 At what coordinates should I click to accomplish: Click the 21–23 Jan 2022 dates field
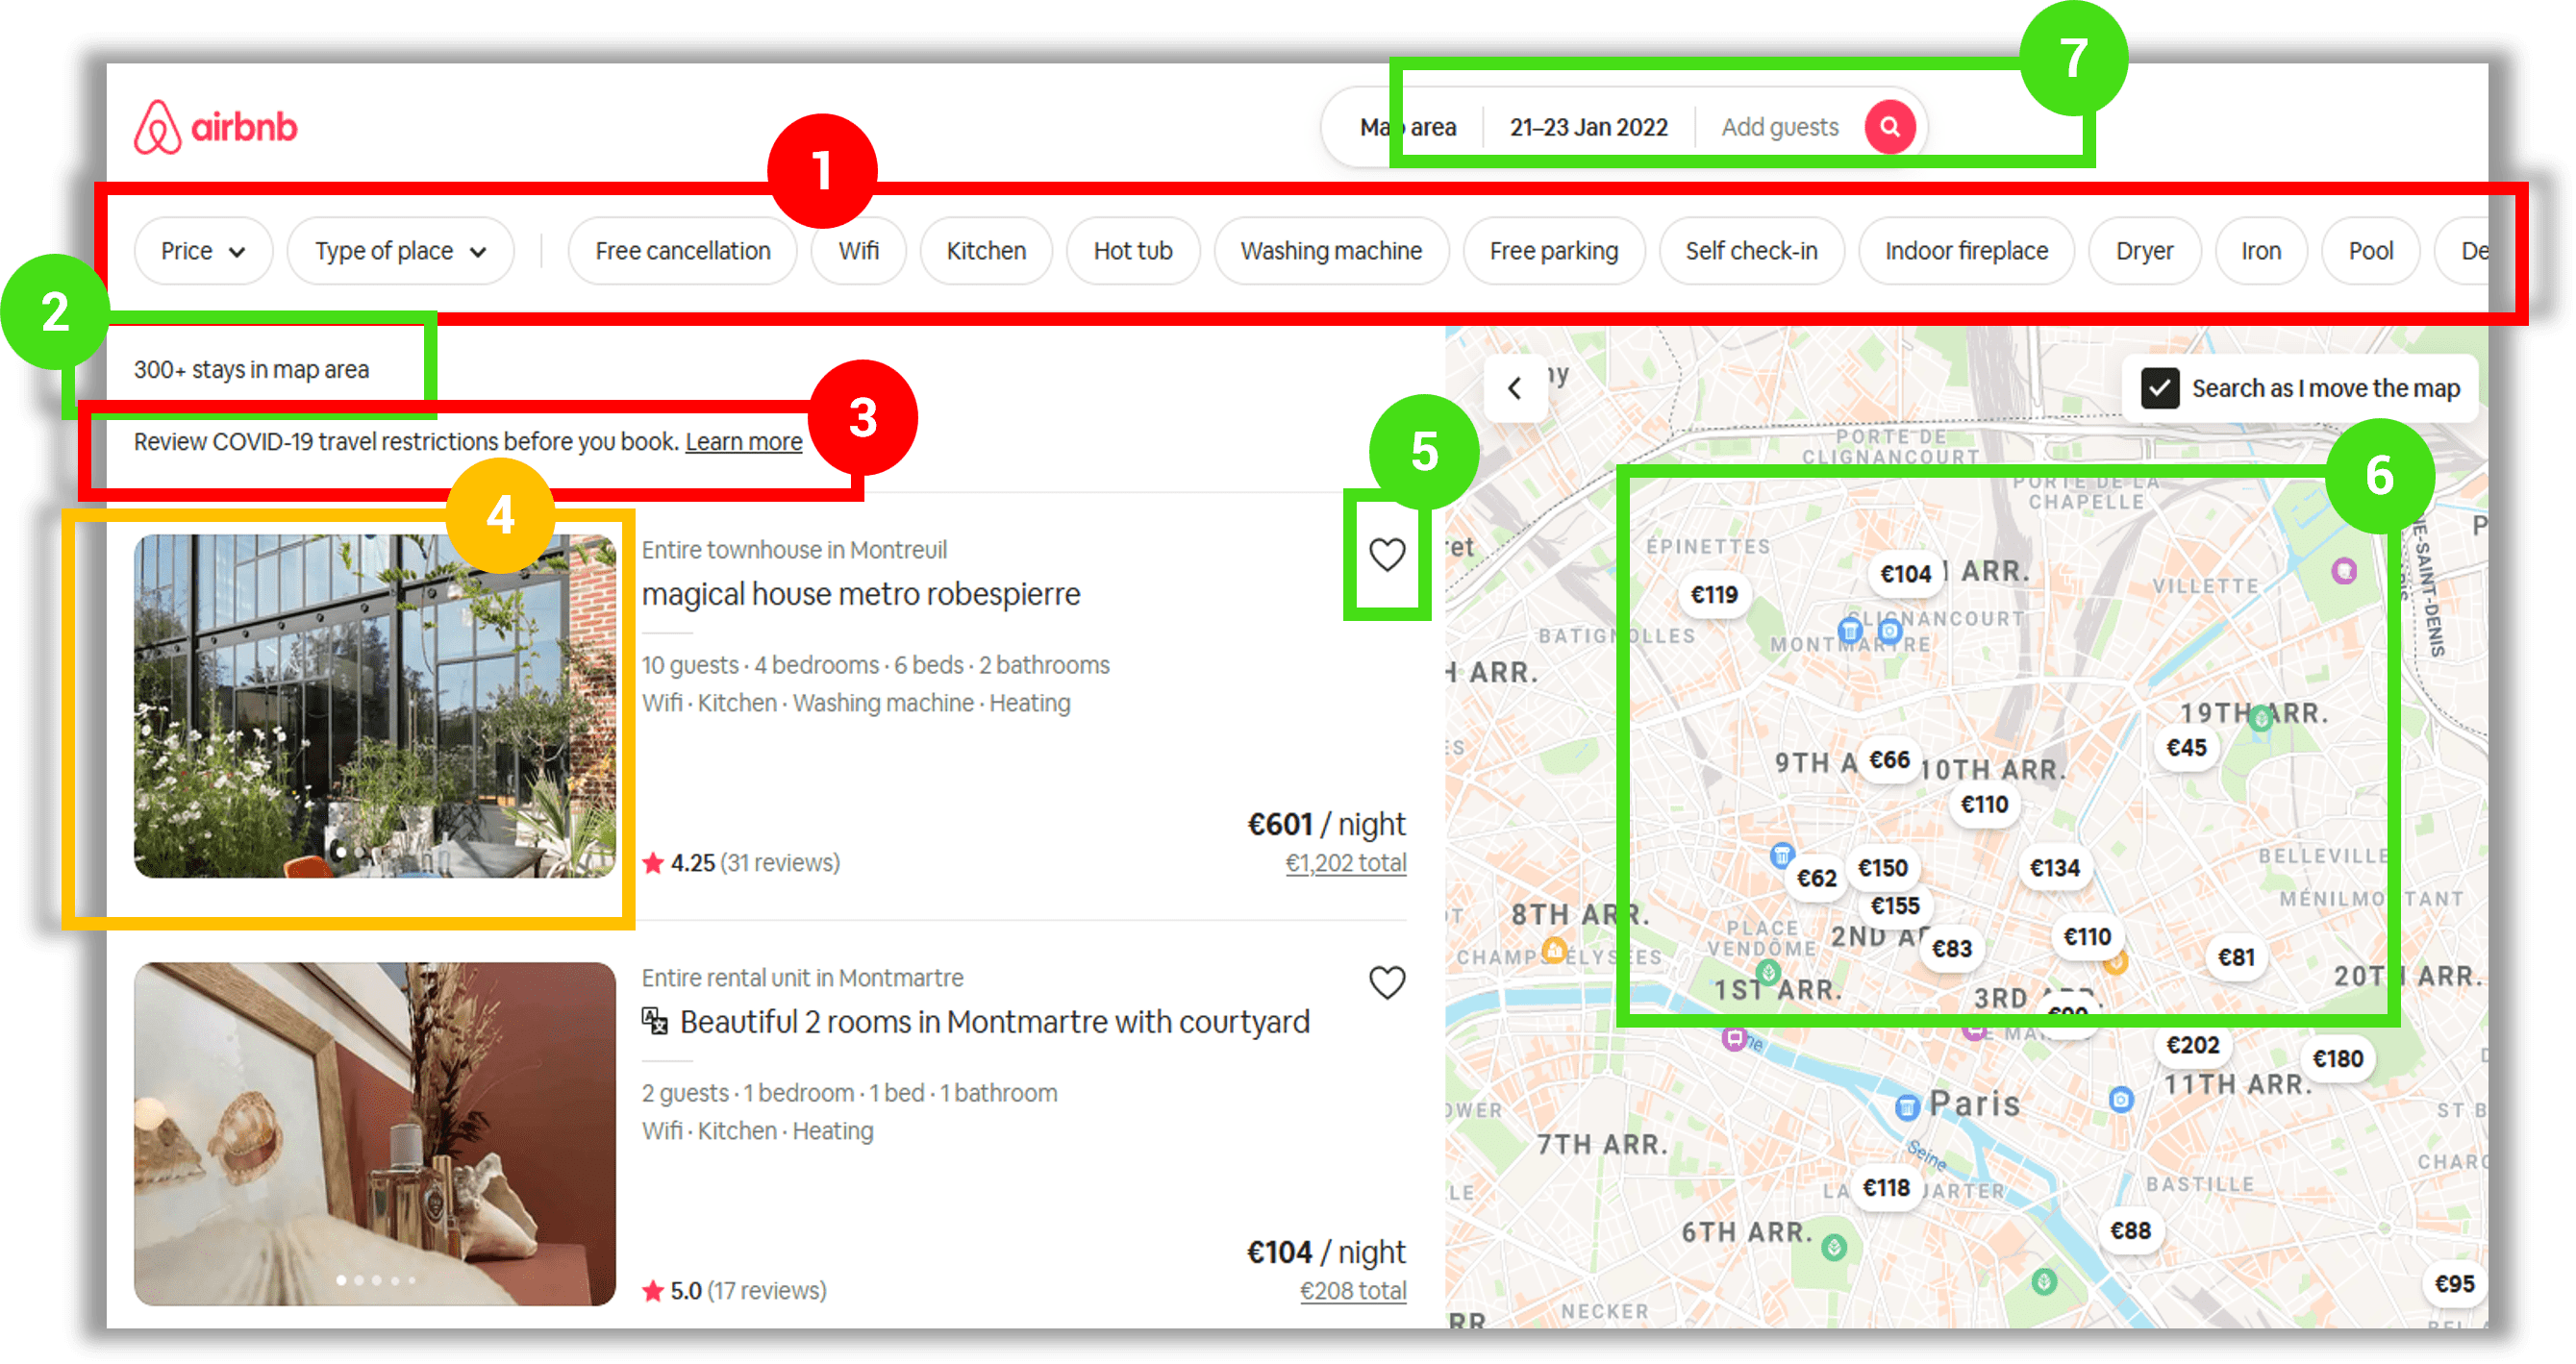point(1589,127)
